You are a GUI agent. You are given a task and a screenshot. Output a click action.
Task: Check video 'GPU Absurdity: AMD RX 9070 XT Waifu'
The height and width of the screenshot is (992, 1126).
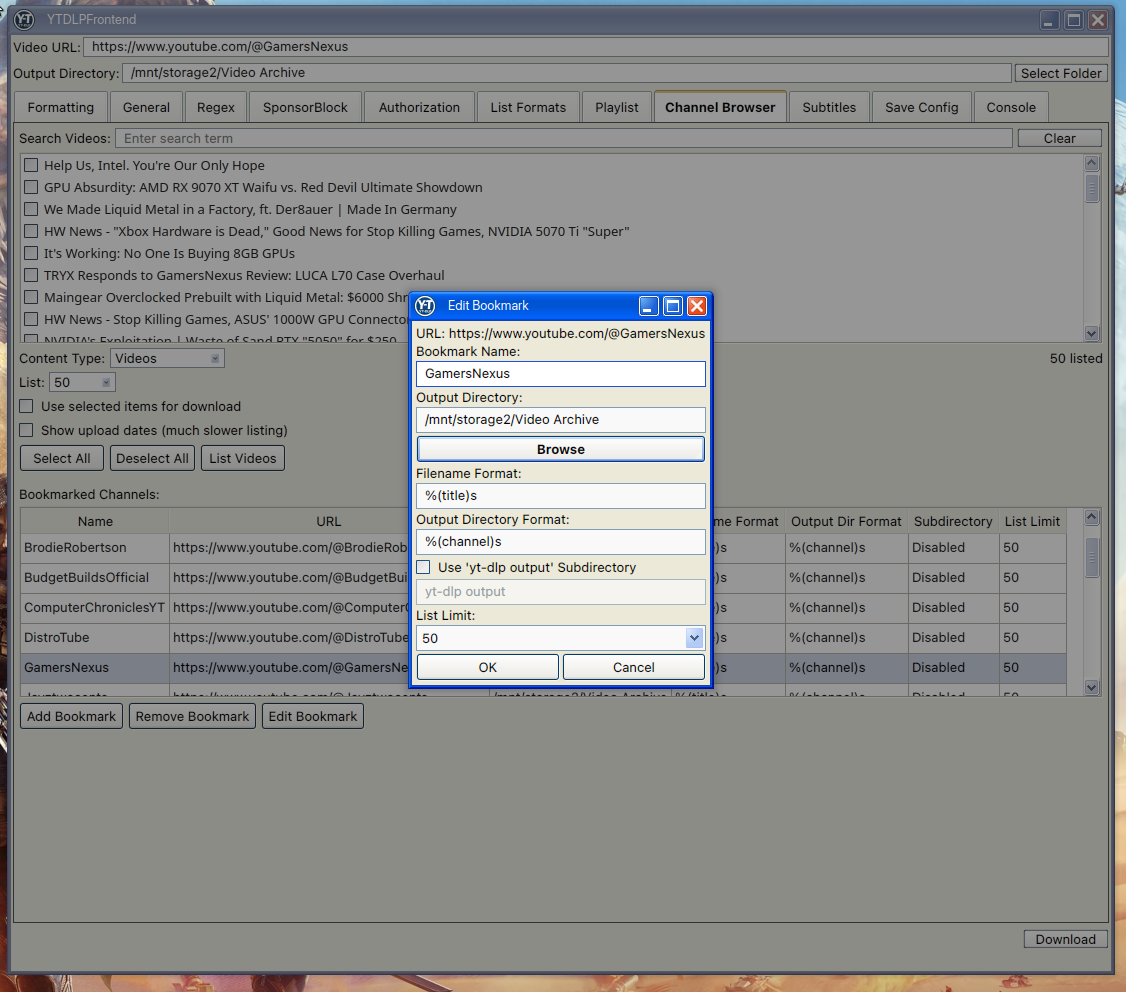[x=31, y=187]
